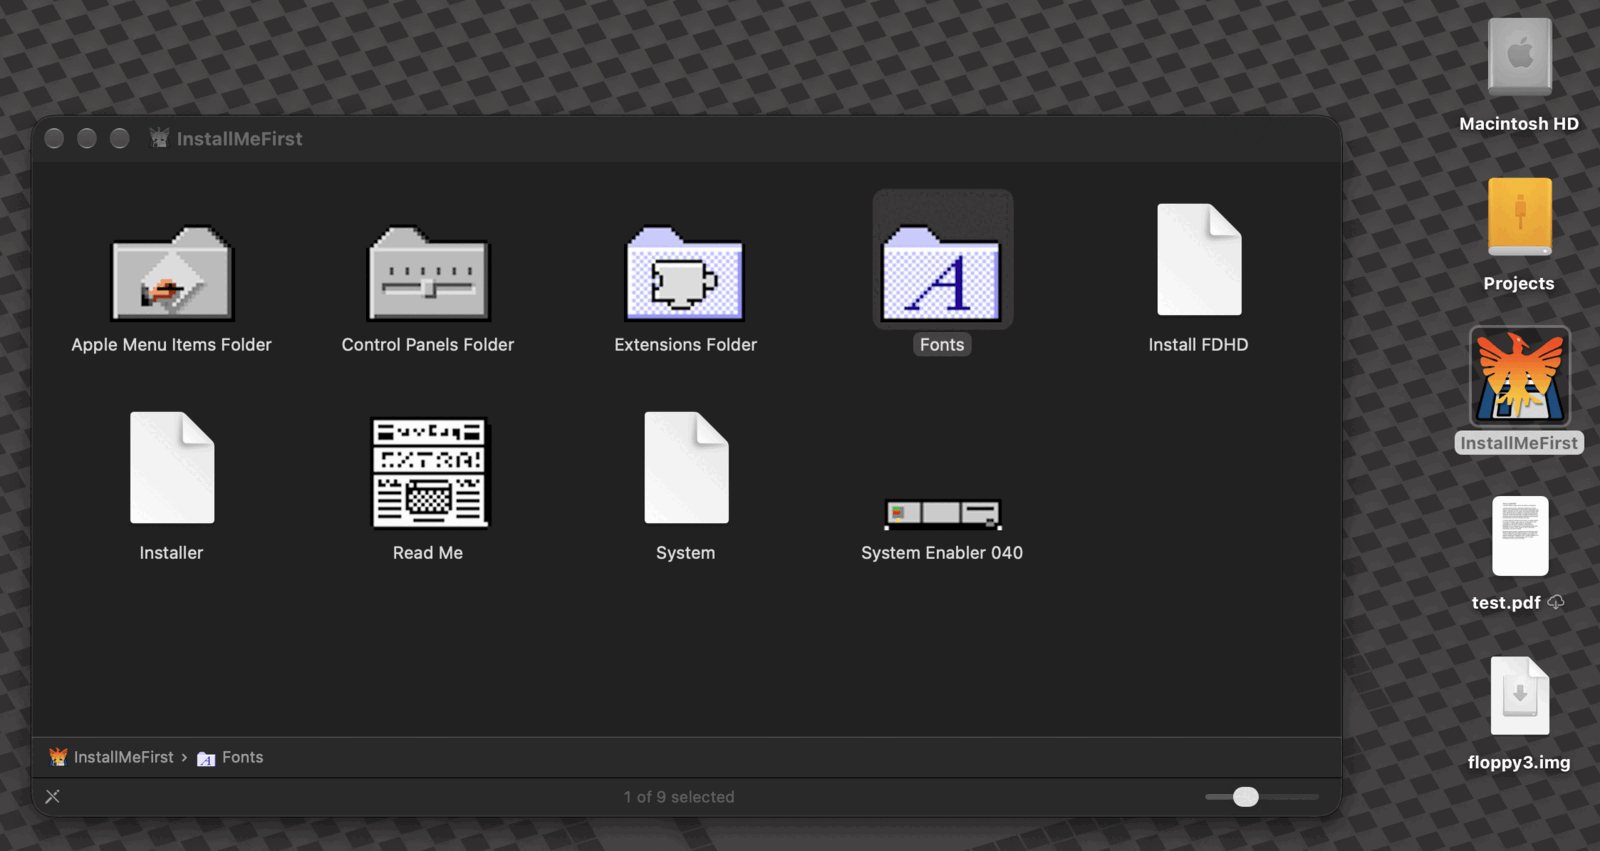Click the 'Control Panels Folder' name text

[x=428, y=345]
